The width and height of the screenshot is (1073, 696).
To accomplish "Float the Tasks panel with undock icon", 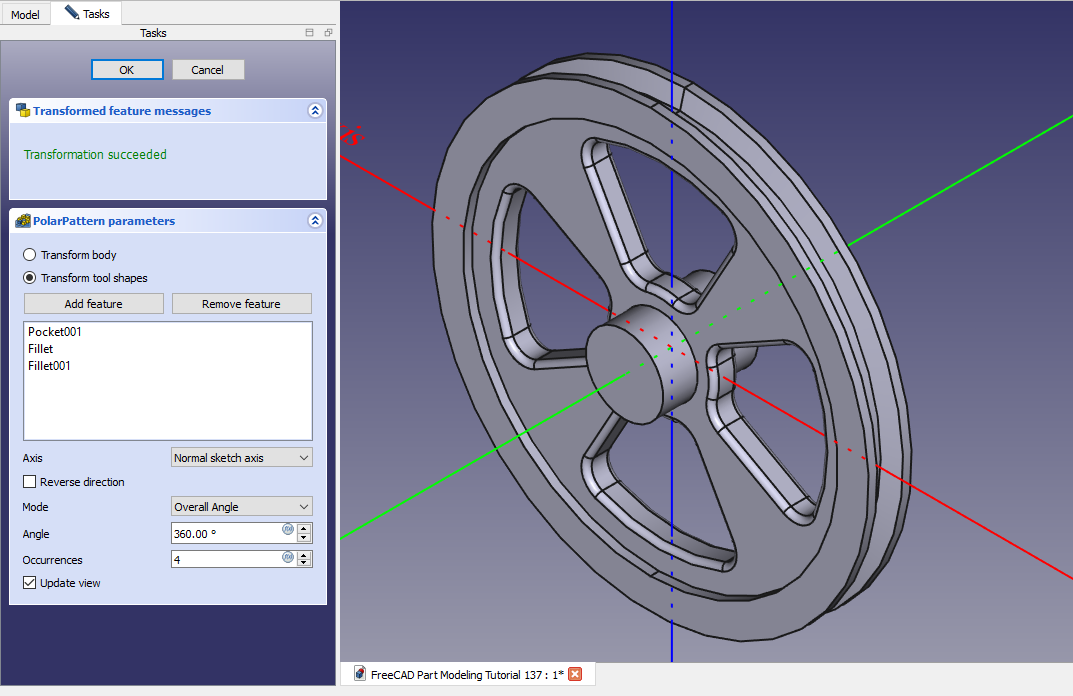I will pos(328,33).
